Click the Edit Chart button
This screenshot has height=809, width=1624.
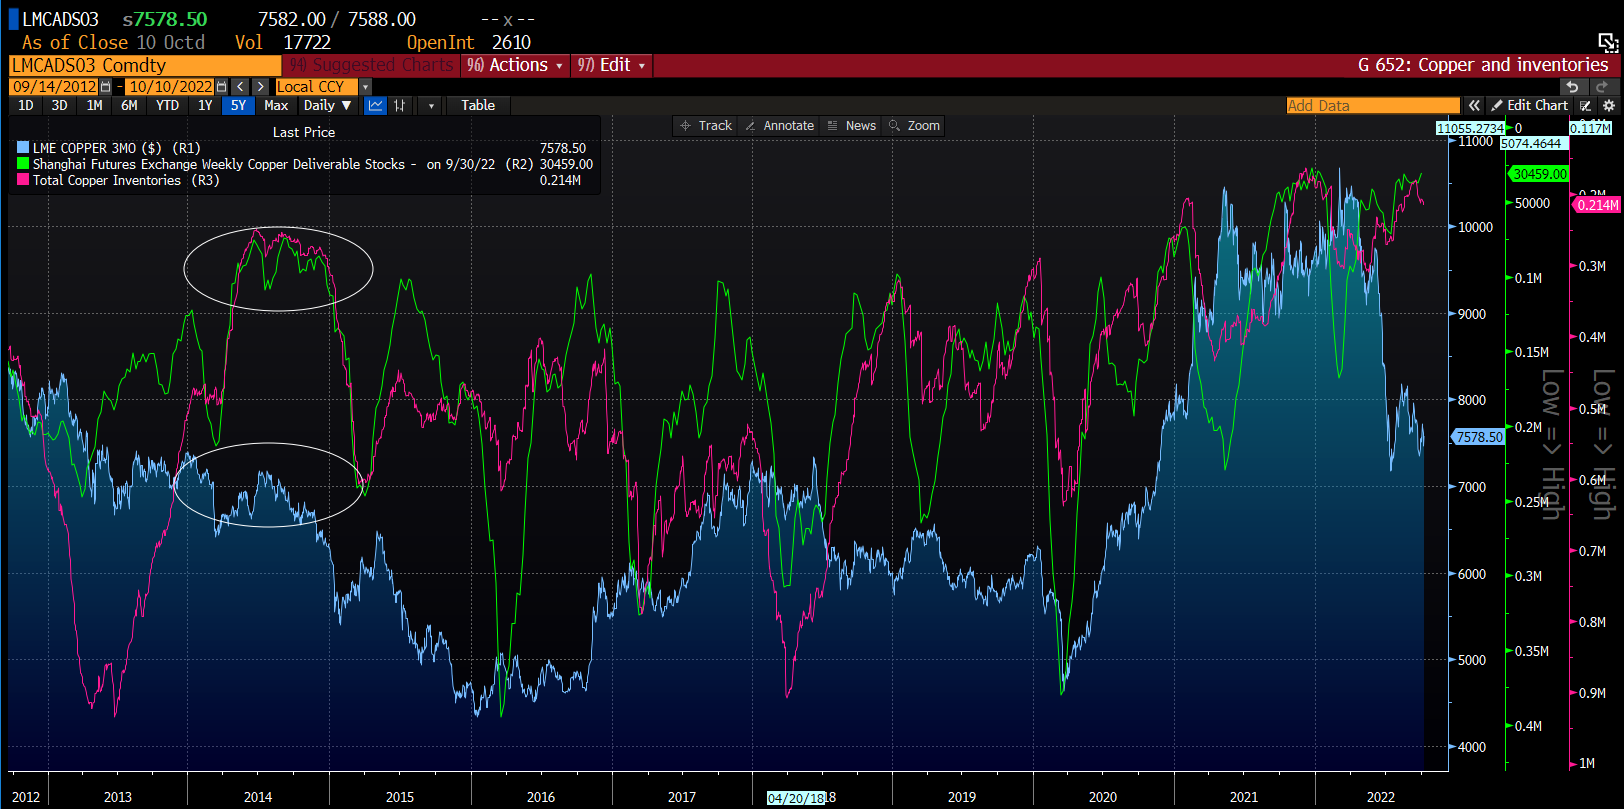tap(1529, 105)
